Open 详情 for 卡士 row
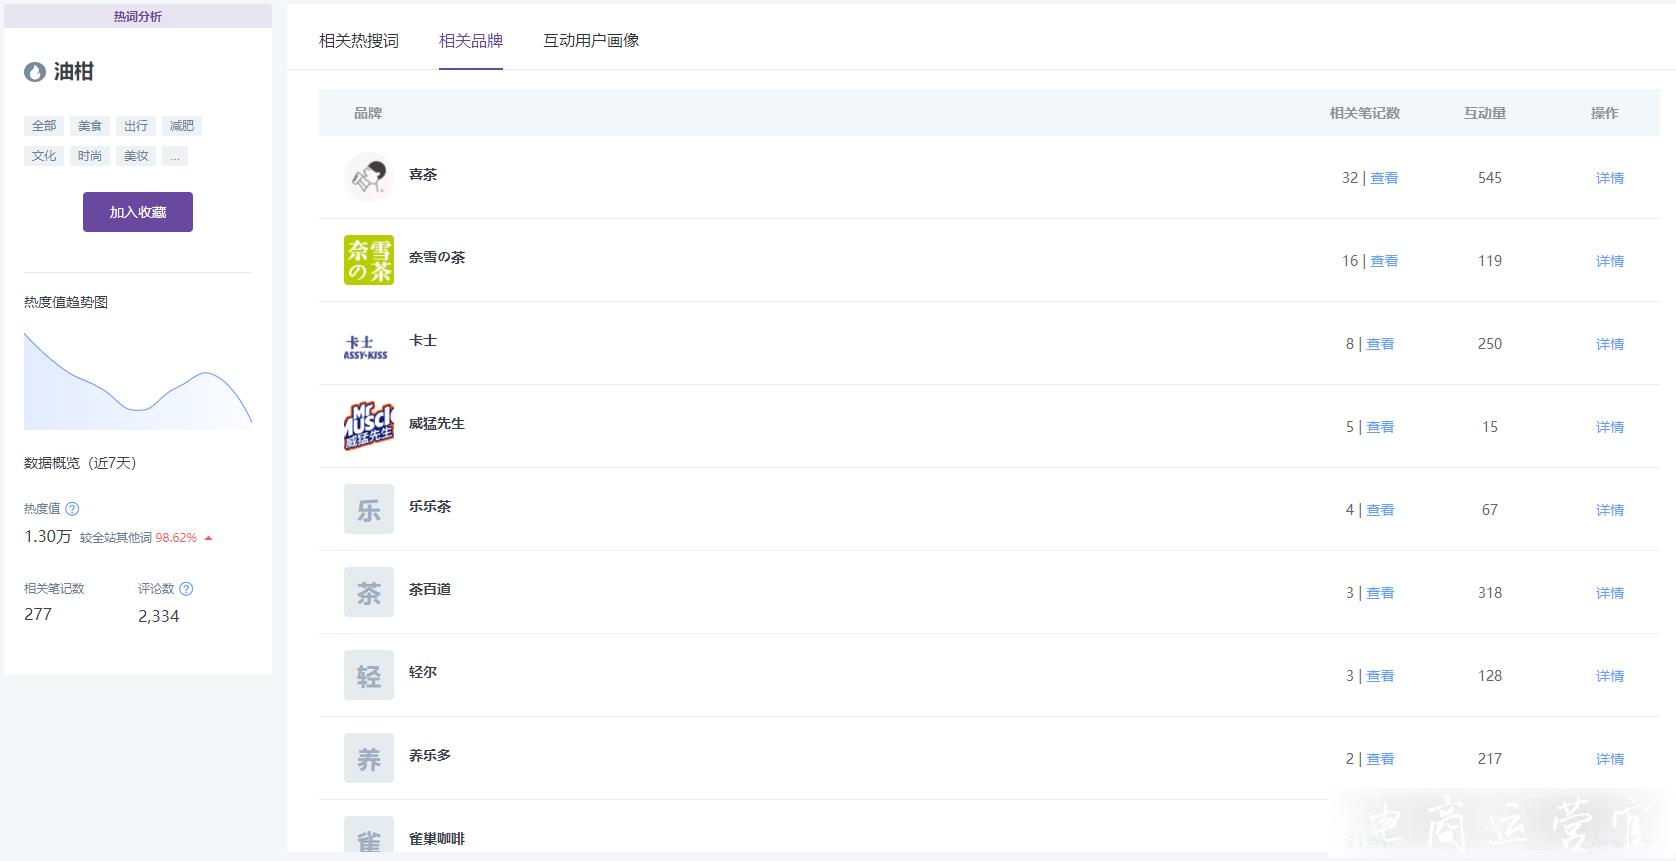 (x=1610, y=344)
